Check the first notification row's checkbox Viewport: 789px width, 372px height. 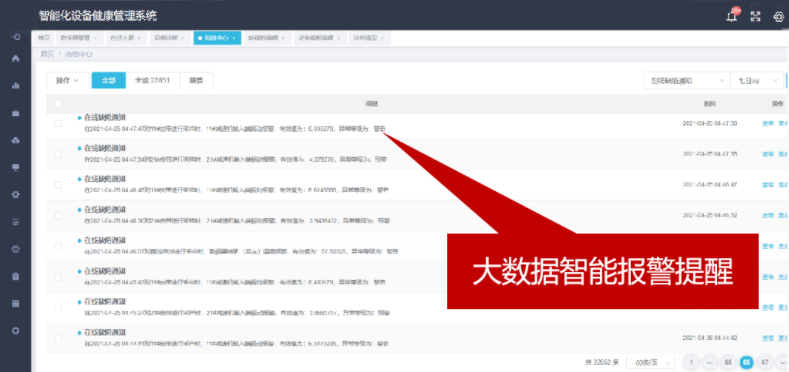pyautogui.click(x=58, y=123)
